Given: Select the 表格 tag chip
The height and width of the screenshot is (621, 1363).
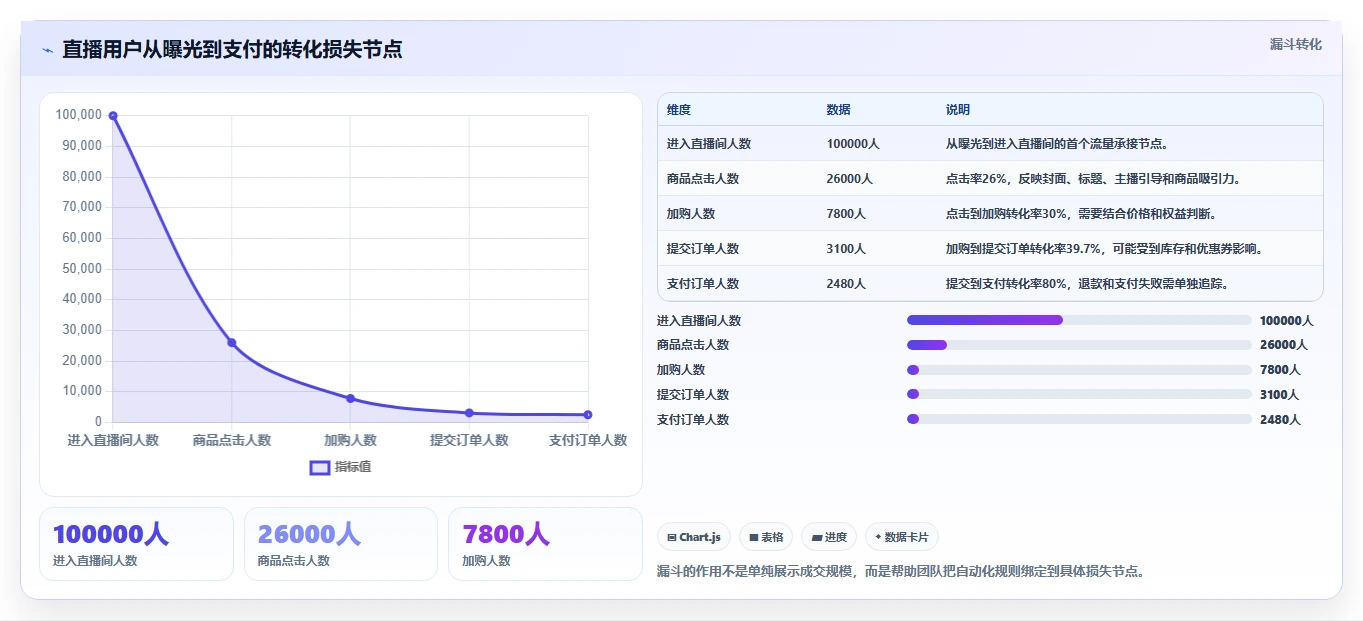Looking at the screenshot, I should tap(766, 537).
